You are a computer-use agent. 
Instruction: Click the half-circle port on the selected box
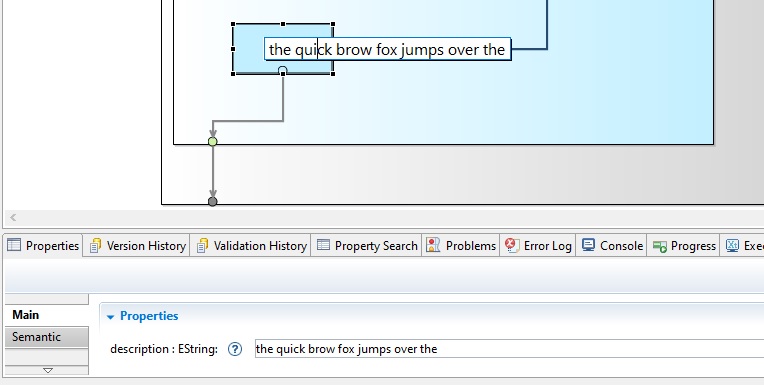[283, 71]
